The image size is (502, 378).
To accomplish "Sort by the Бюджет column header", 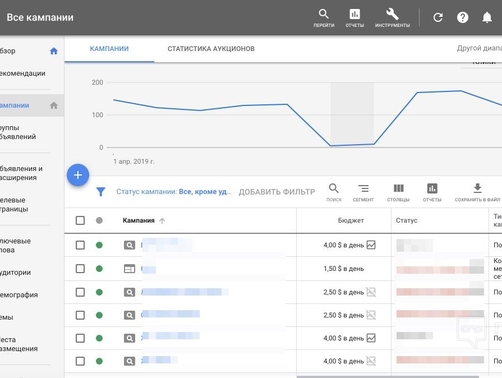I will (x=351, y=221).
